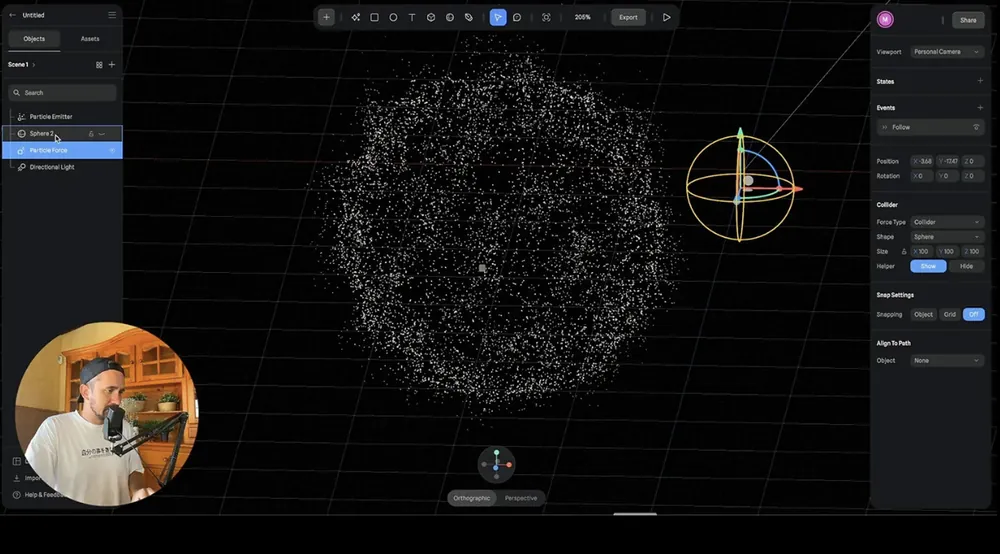Activate the Select arrow tool
1000x554 pixels.
pos(498,17)
